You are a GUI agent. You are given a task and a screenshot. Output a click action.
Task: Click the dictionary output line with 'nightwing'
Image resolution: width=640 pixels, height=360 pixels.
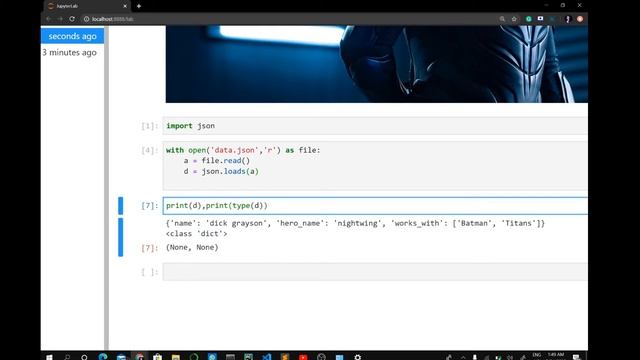(355, 223)
